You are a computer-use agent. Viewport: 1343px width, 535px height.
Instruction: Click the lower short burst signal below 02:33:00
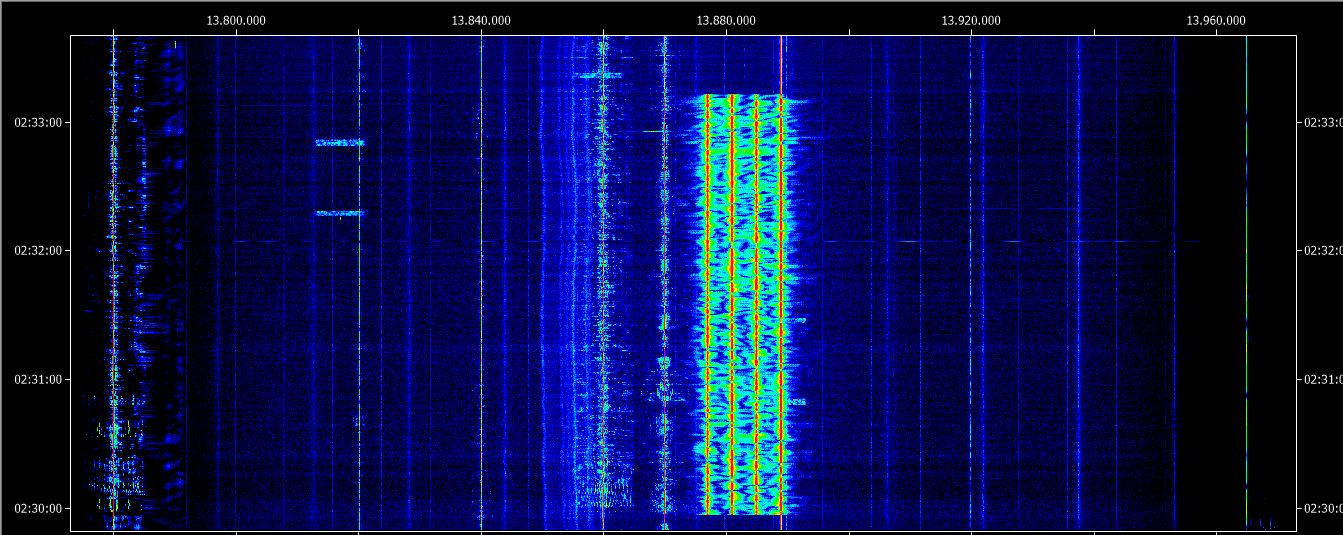coord(340,213)
